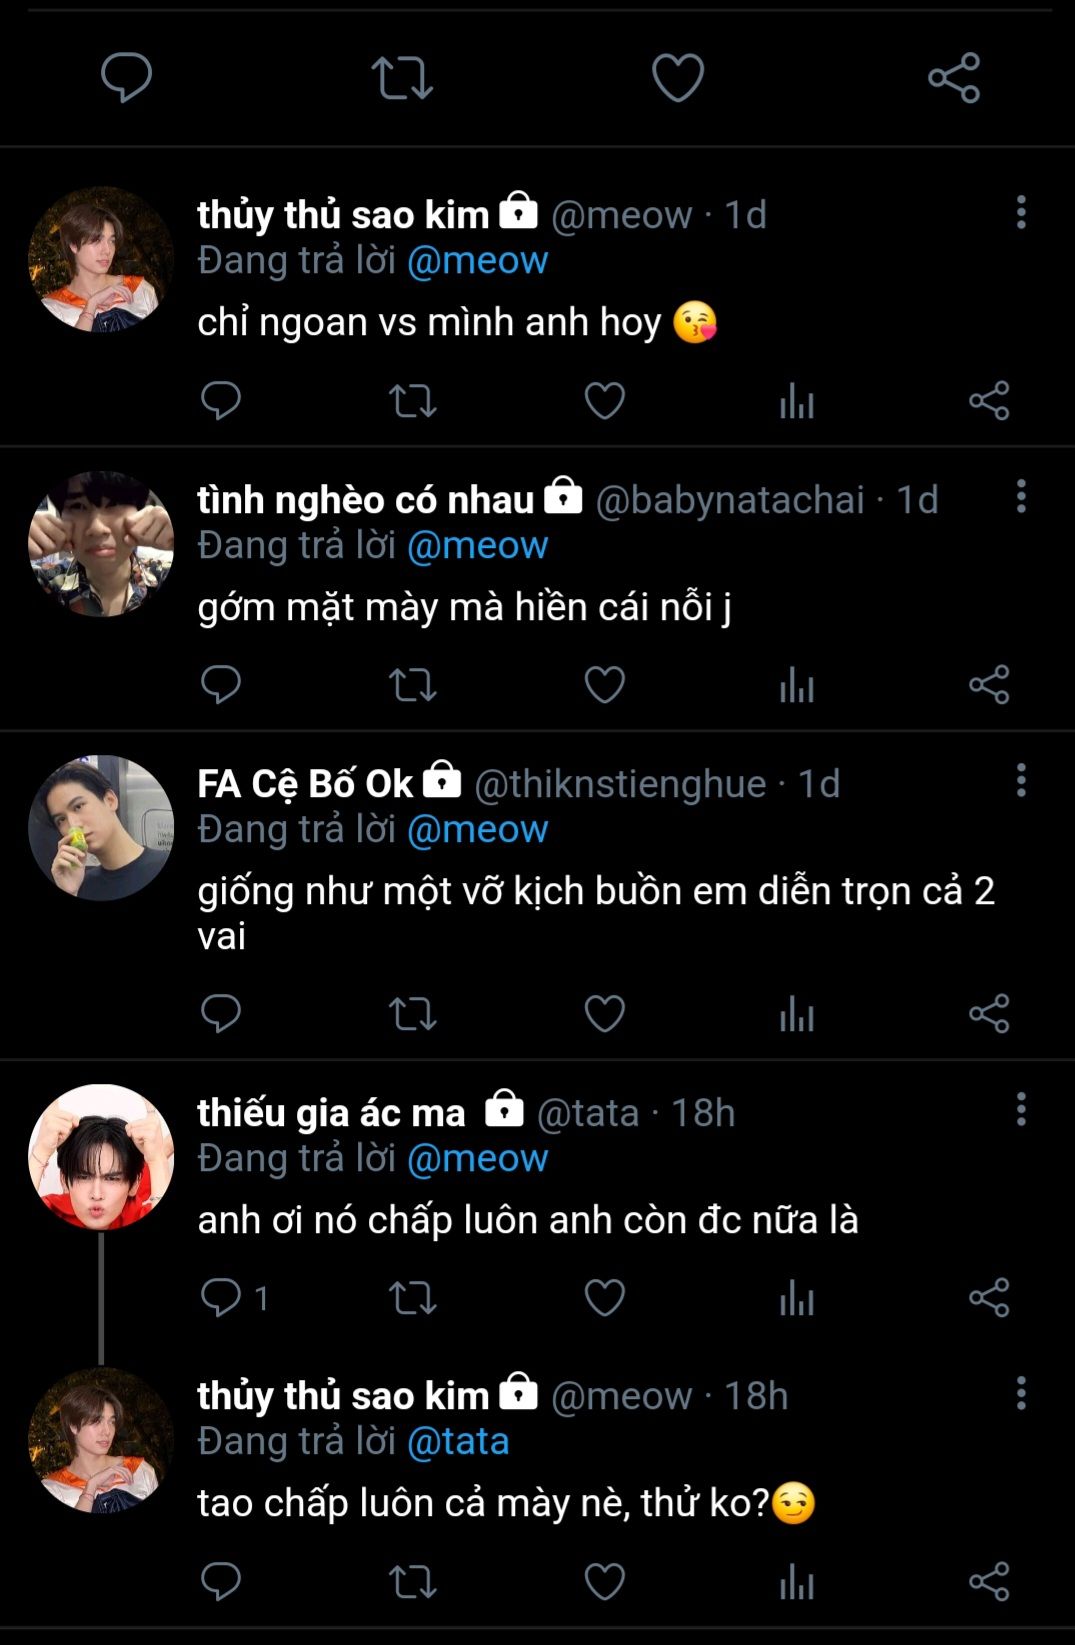Viewport: 1075px width, 1645px height.
Task: Like the "chỉ ngoan vs mình anh hoy" reply
Action: tap(604, 401)
